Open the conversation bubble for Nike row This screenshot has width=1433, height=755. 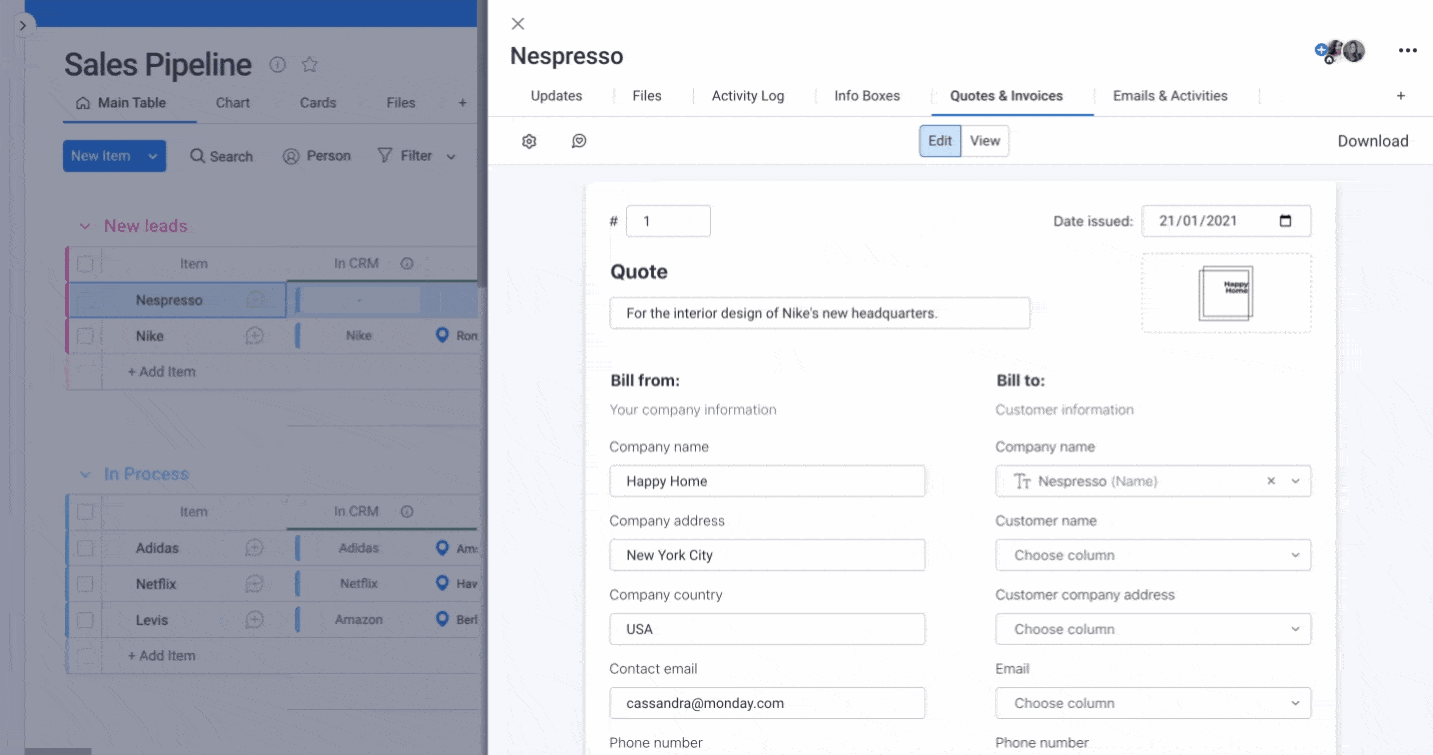(x=255, y=336)
